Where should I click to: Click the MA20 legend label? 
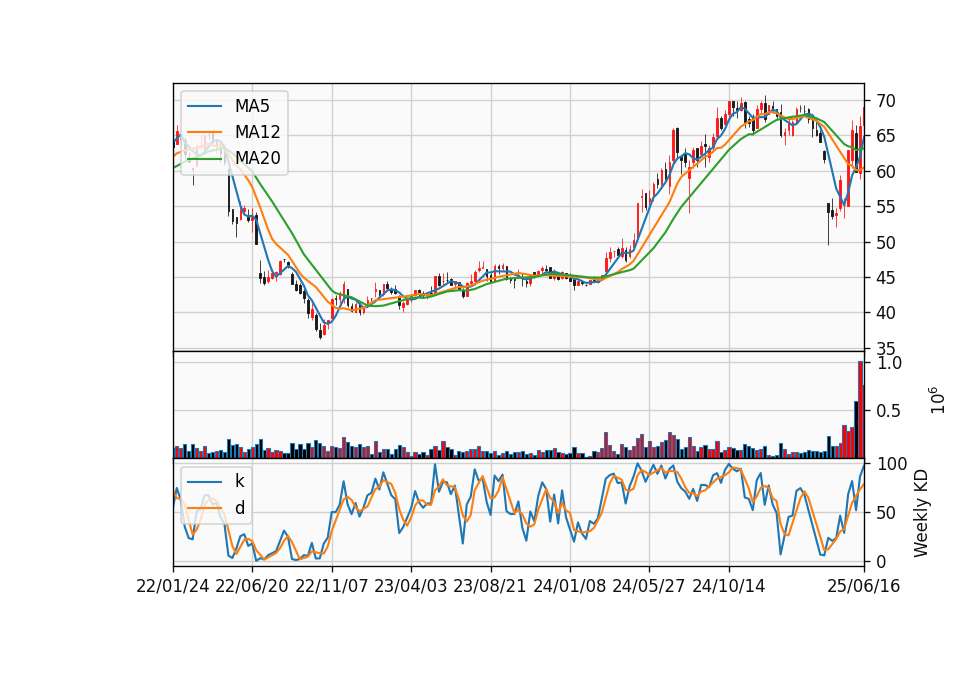tap(257, 158)
